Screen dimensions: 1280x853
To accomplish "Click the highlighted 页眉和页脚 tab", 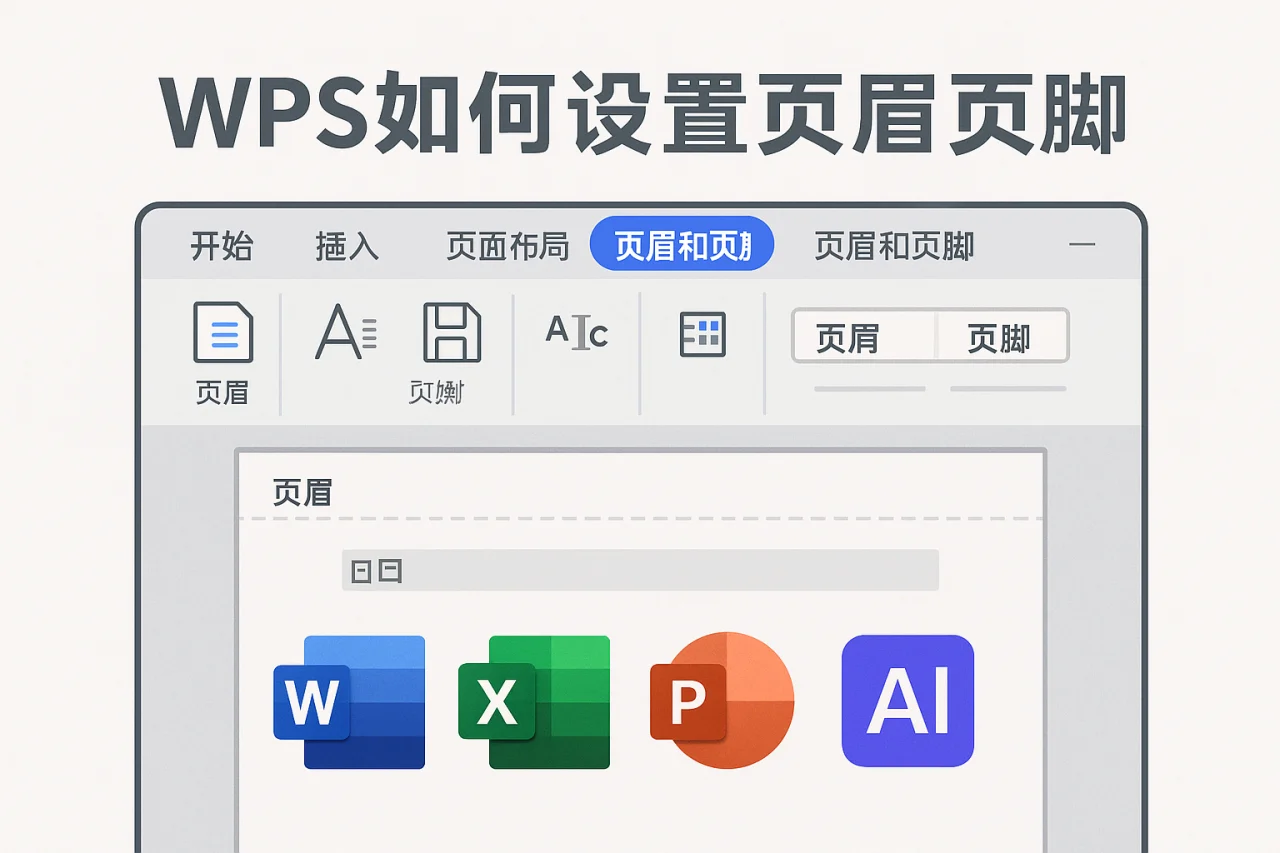I will 682,243.
